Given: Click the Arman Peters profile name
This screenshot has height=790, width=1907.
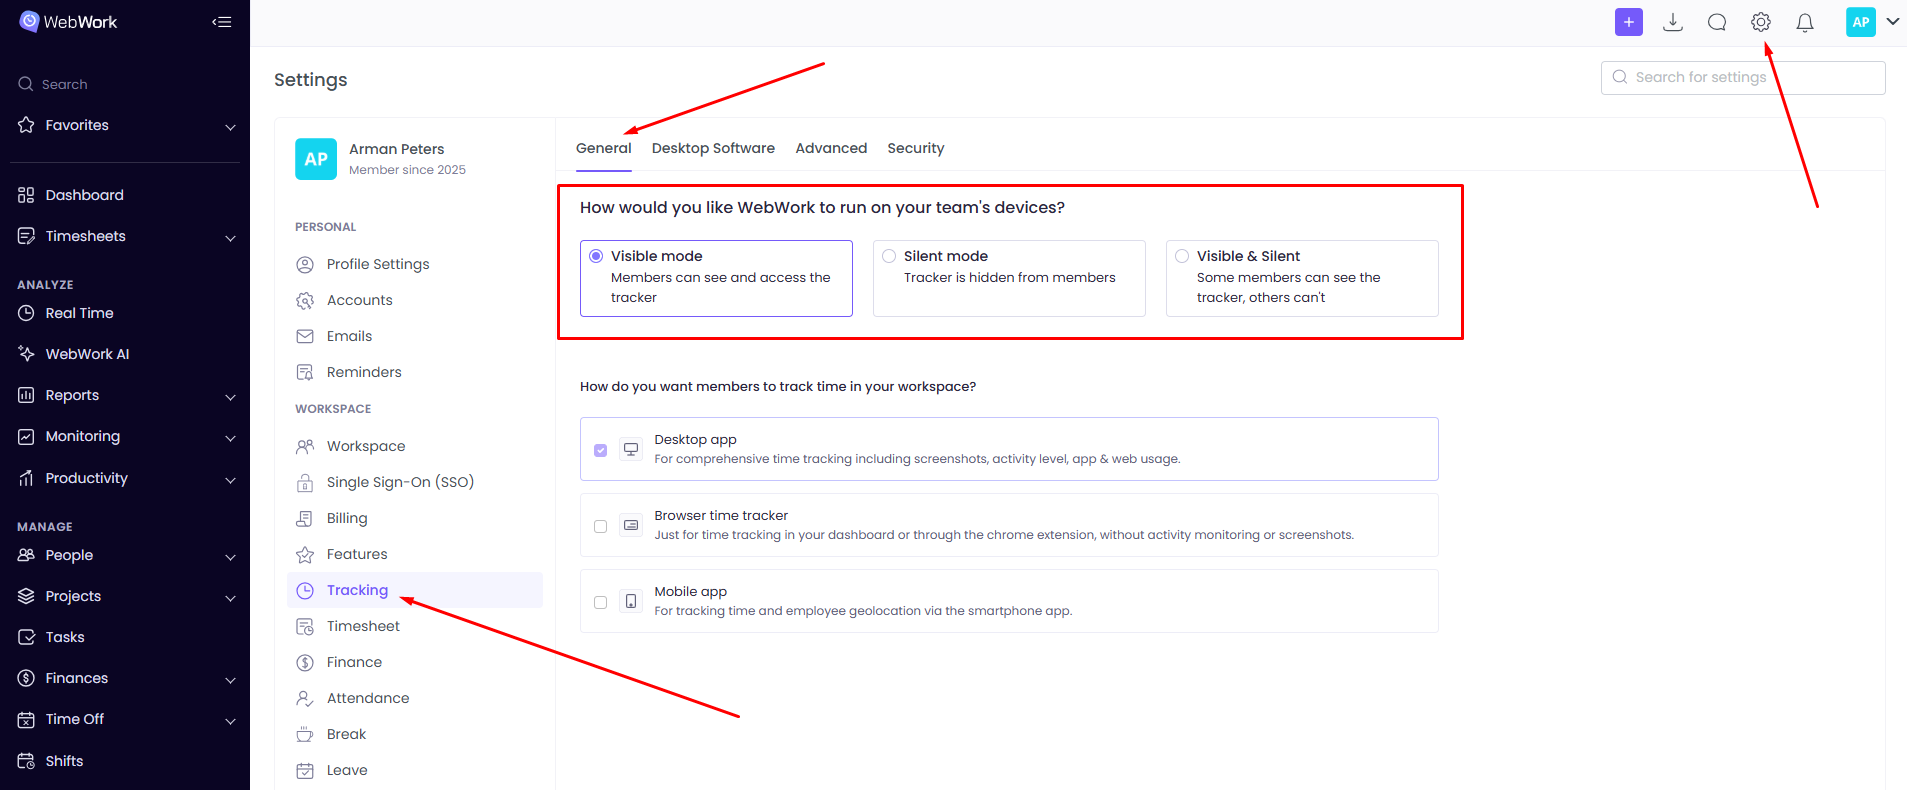Looking at the screenshot, I should (x=396, y=149).
